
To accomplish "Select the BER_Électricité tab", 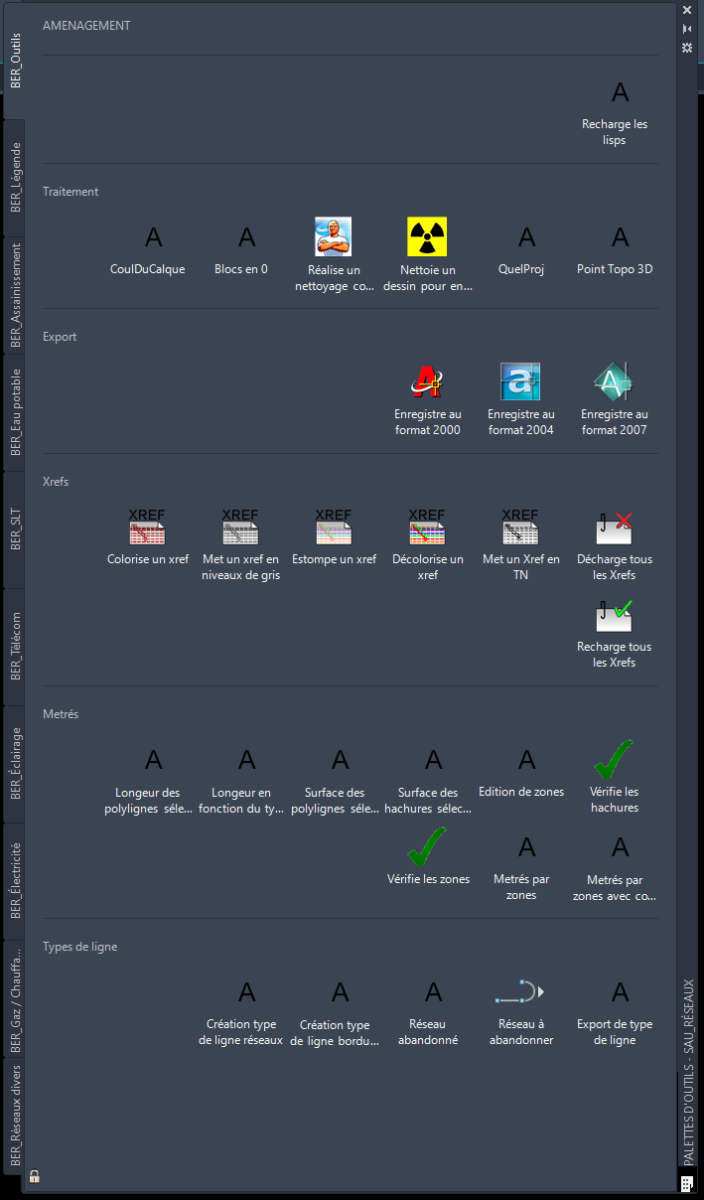I will pyautogui.click(x=14, y=880).
